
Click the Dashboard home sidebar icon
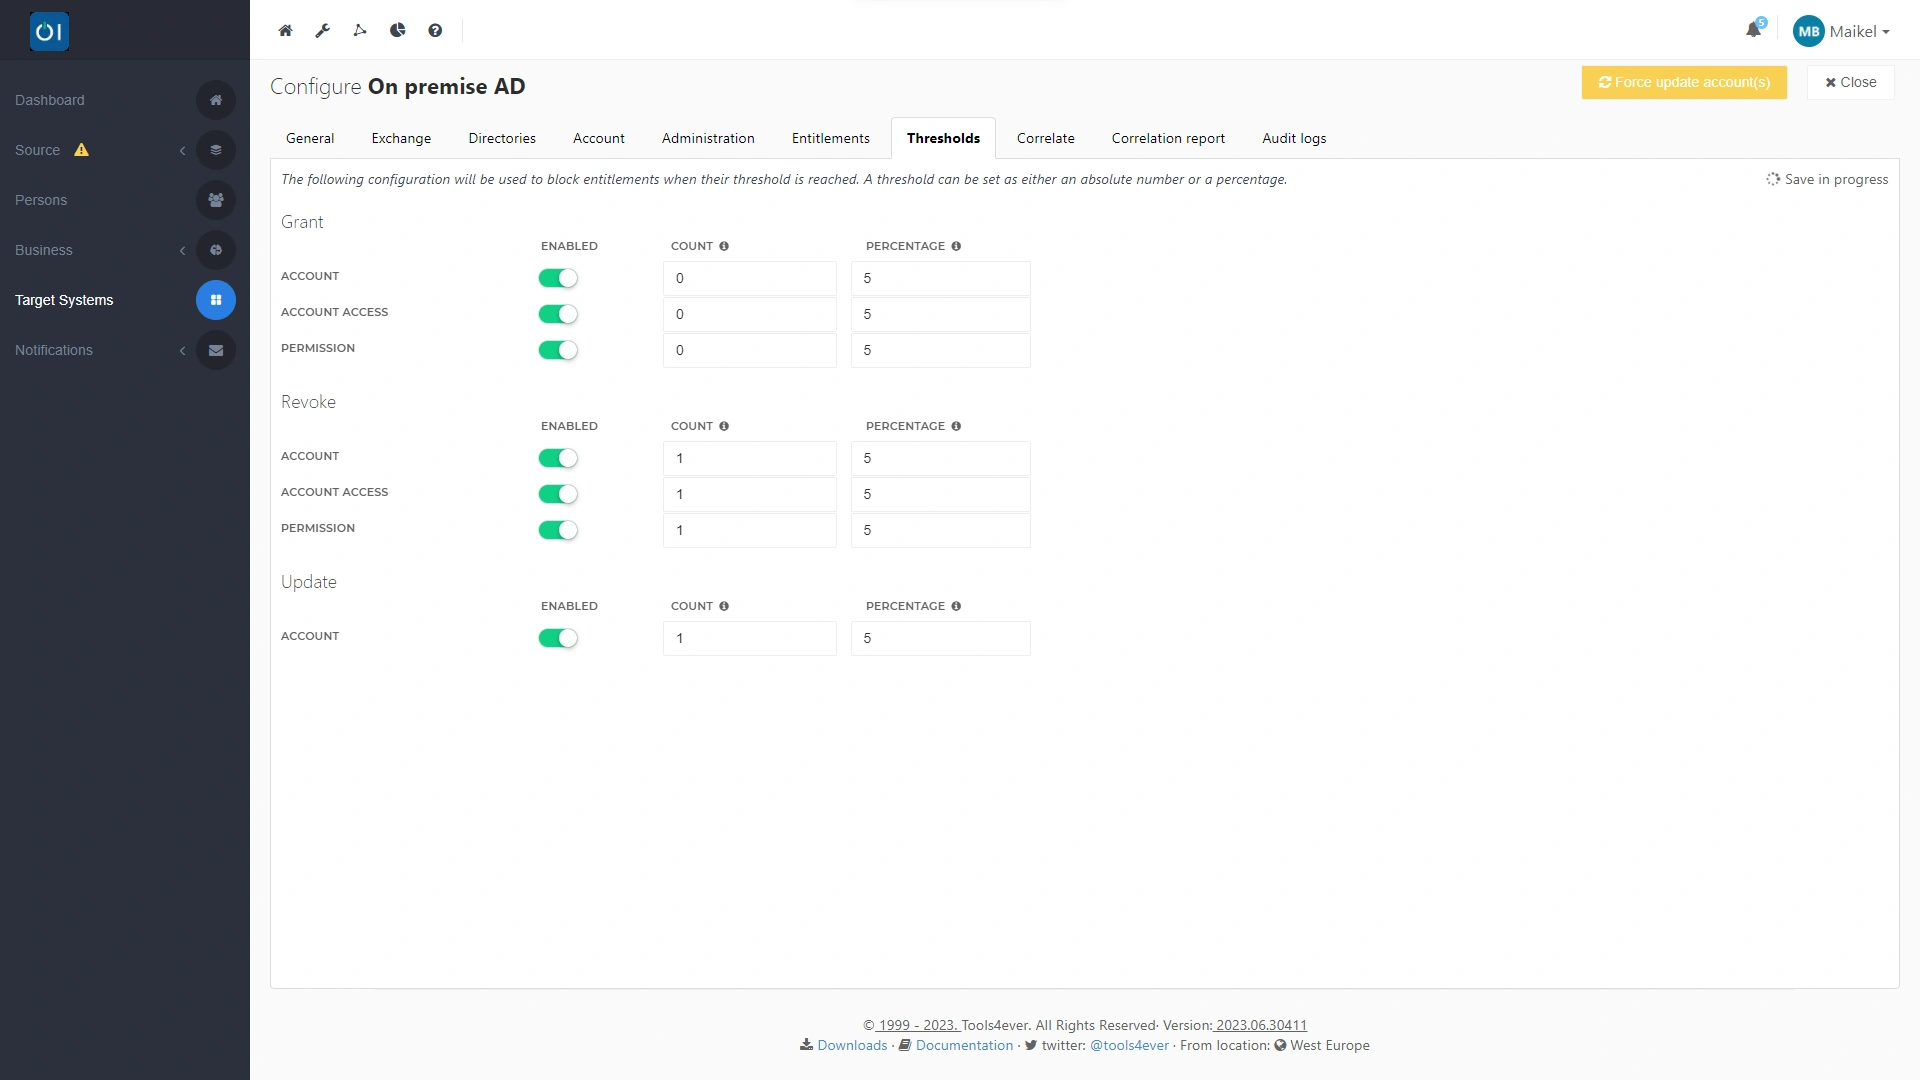(x=216, y=100)
